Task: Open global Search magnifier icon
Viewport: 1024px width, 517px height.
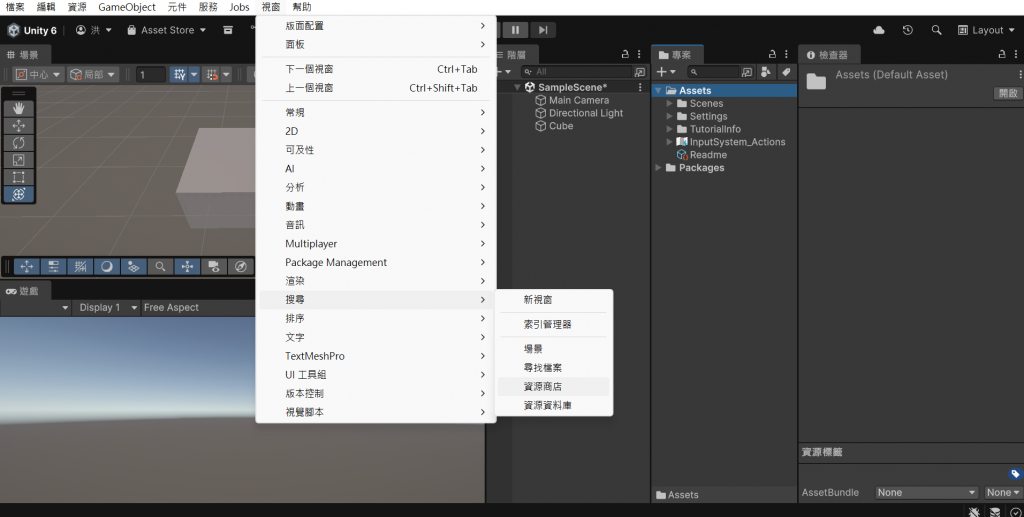Action: coord(936,30)
